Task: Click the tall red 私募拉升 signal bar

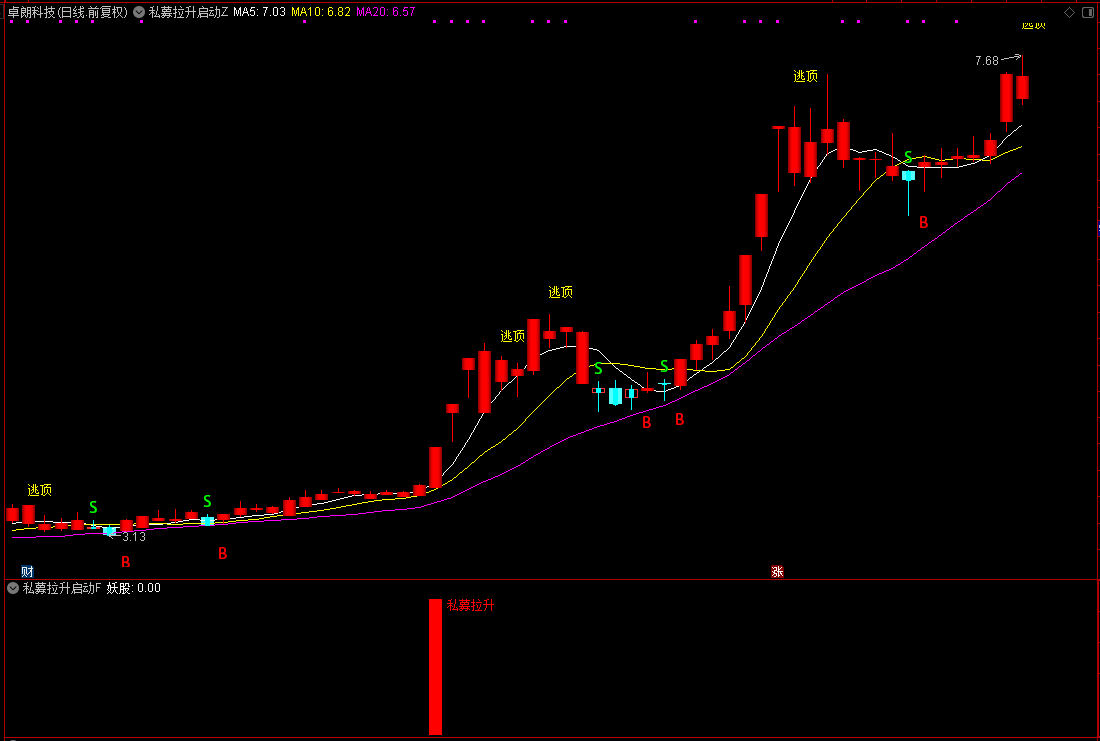Action: (x=435, y=667)
